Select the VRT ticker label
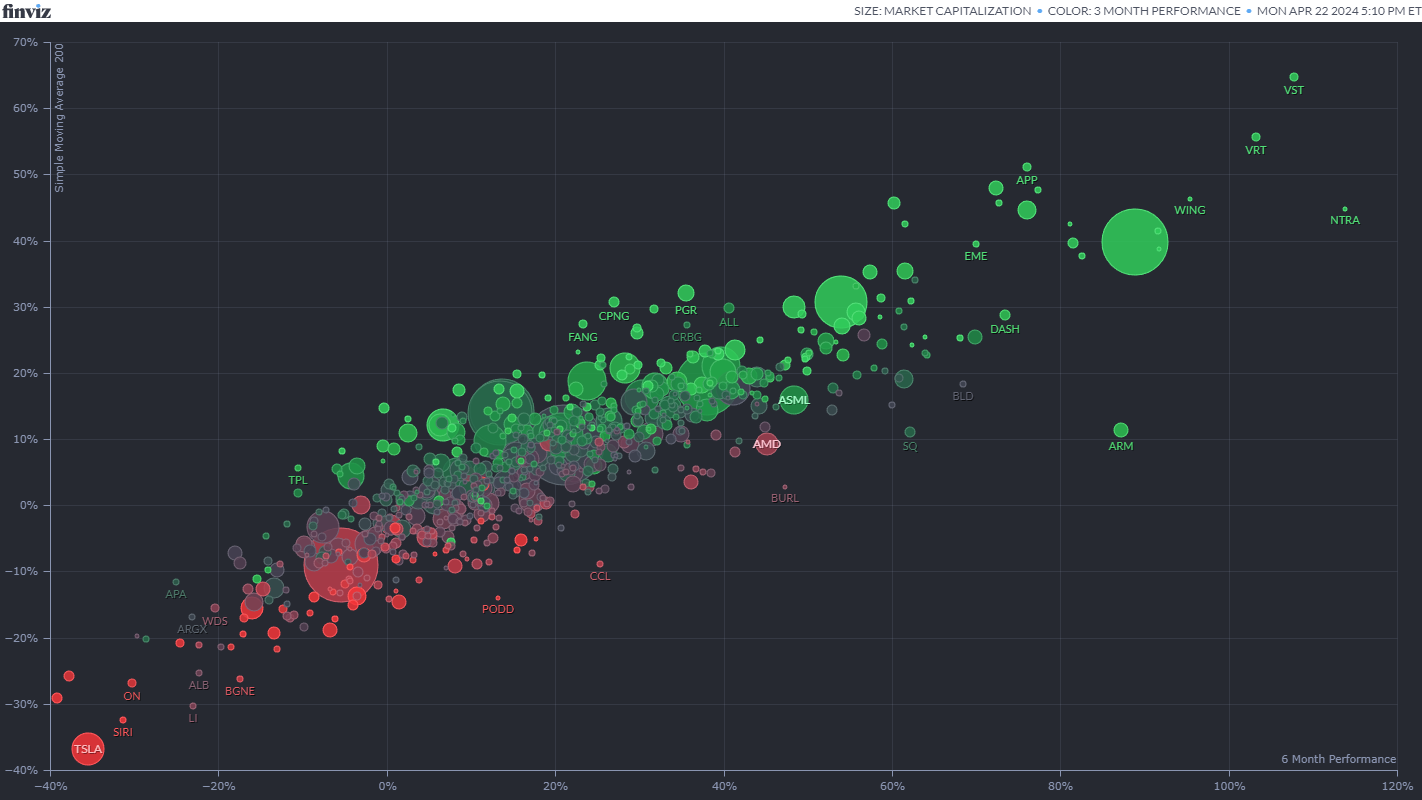The width and height of the screenshot is (1422, 800). coord(1256,150)
